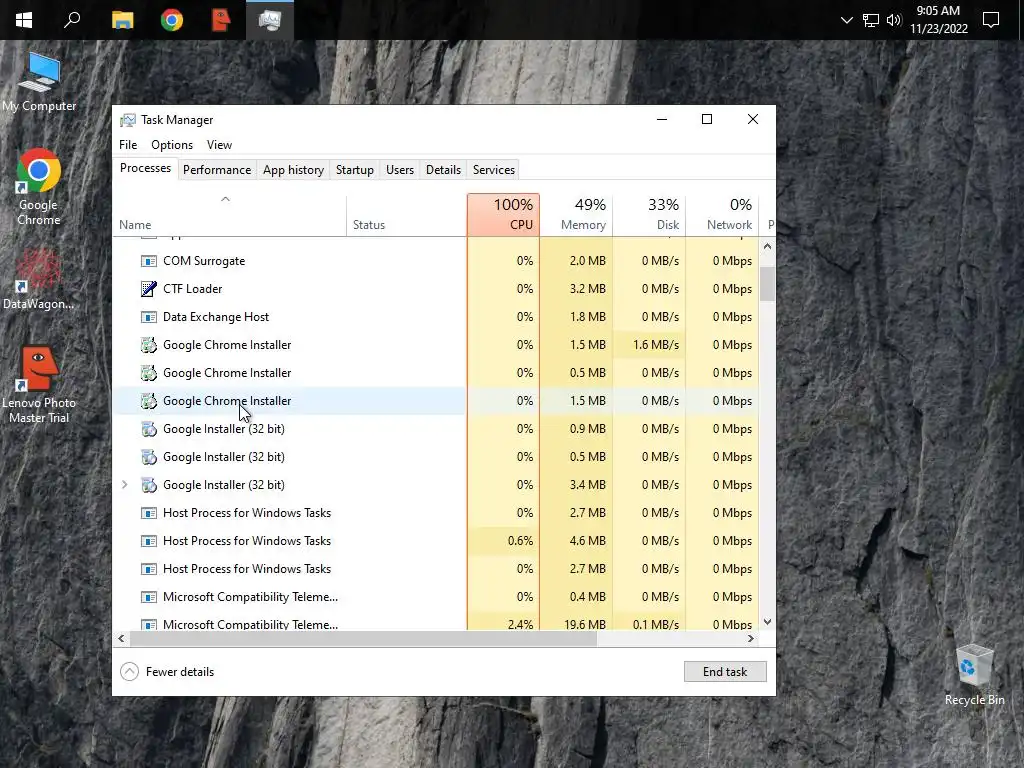Maximize the Task Manager window
Image resolution: width=1024 pixels, height=768 pixels.
click(707, 120)
